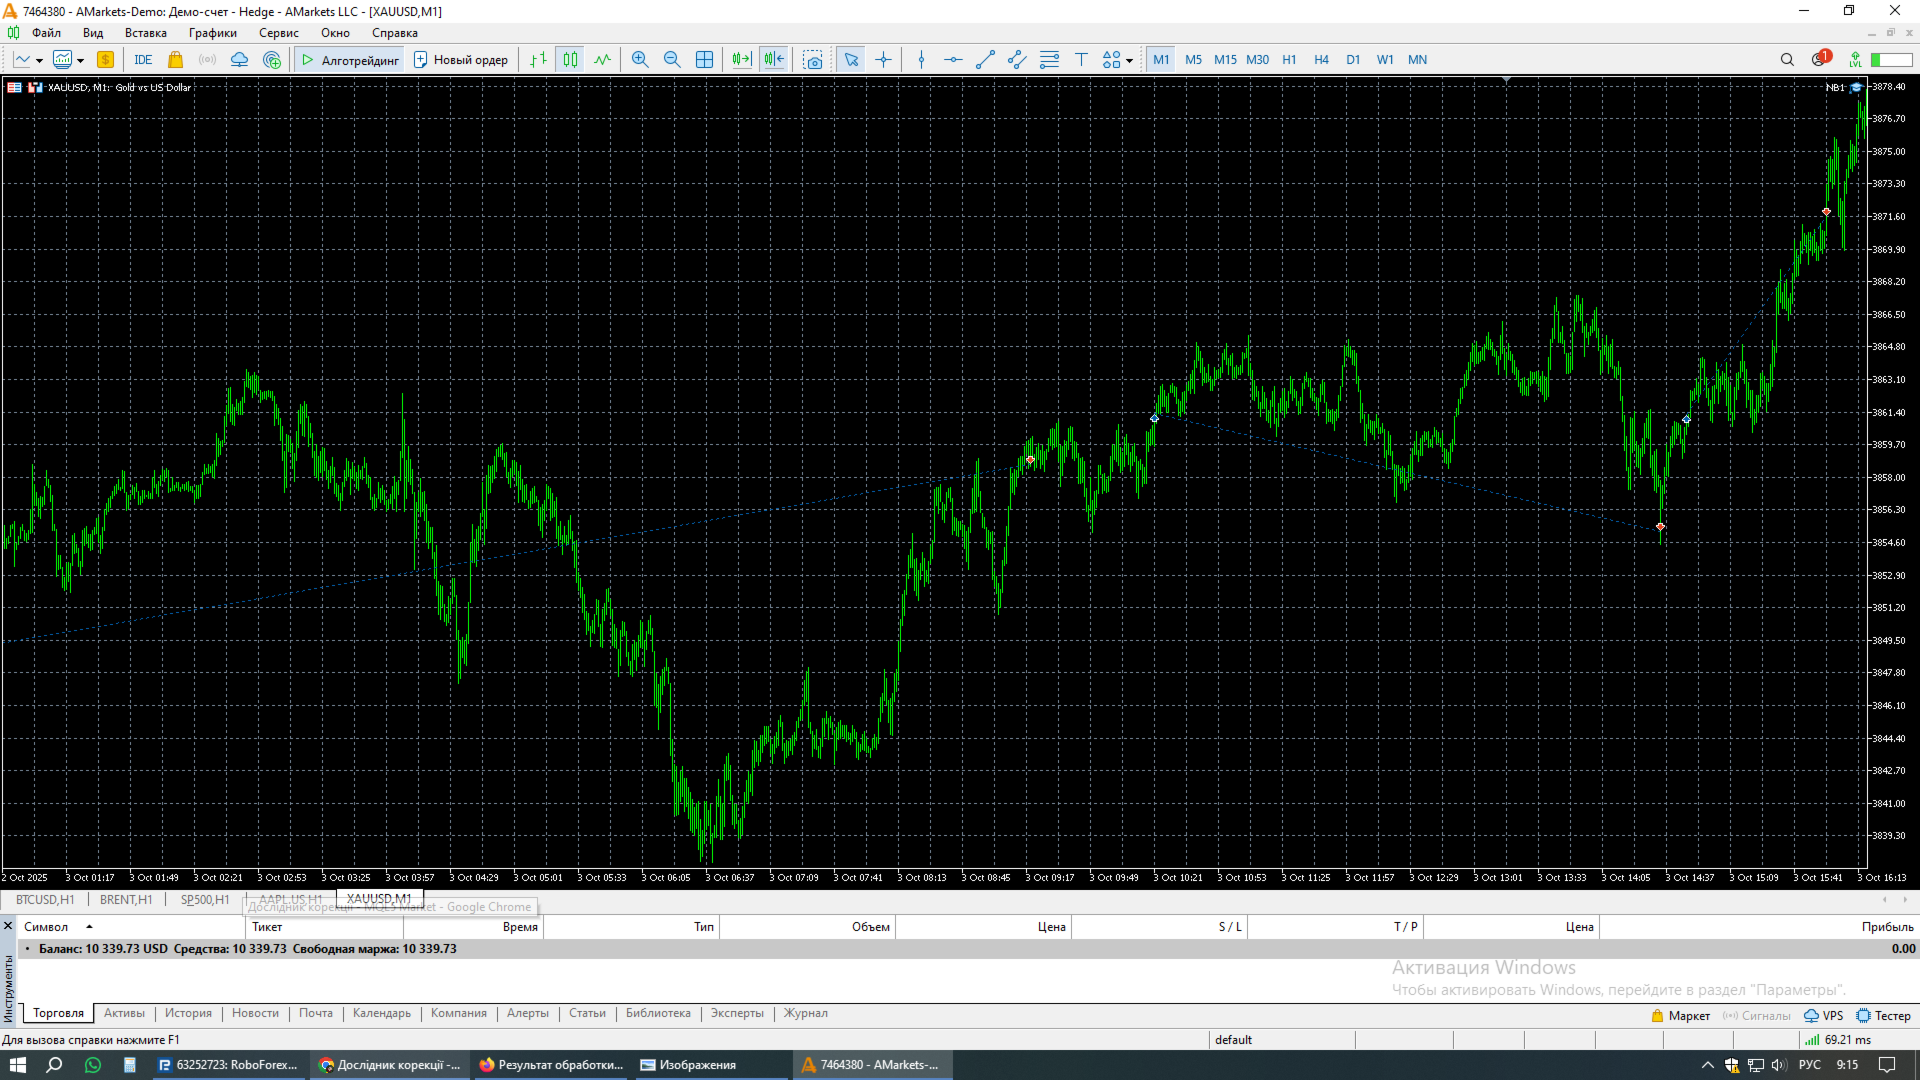The width and height of the screenshot is (1920, 1080).
Task: Tile the chart windows using the grid icon
Action: 704,60
